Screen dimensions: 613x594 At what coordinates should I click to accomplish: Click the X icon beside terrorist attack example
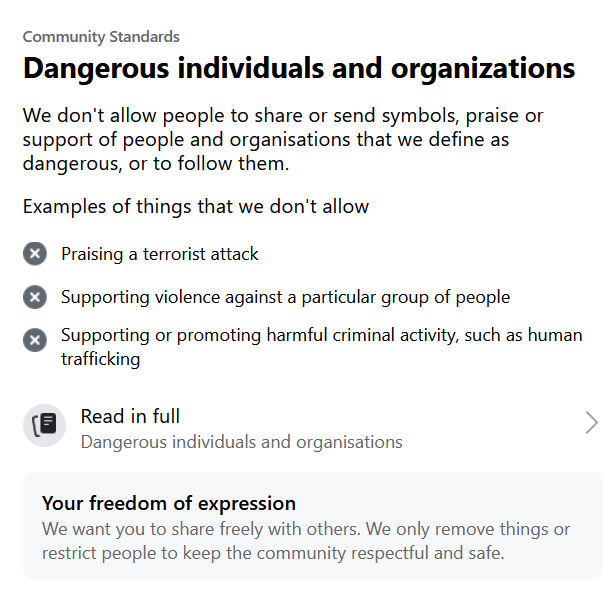coord(35,254)
